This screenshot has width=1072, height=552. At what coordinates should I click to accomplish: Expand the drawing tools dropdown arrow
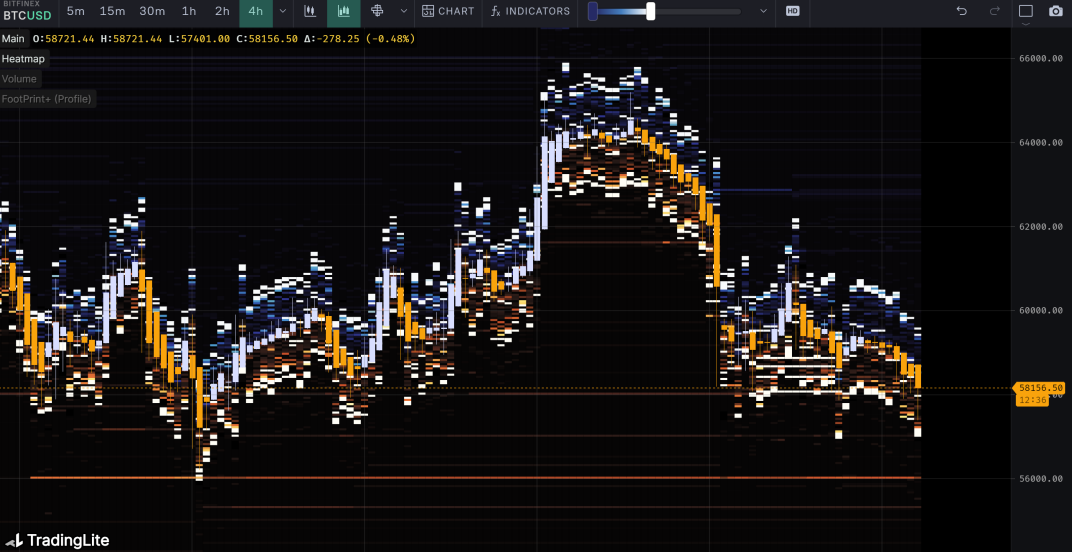403,11
